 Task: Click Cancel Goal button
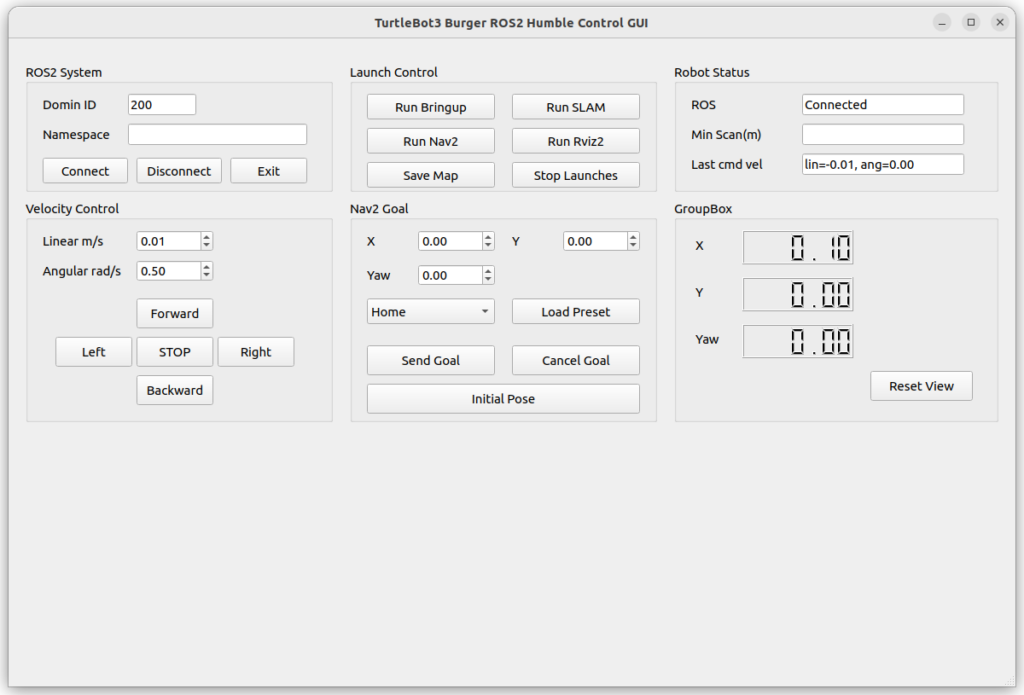(x=575, y=361)
